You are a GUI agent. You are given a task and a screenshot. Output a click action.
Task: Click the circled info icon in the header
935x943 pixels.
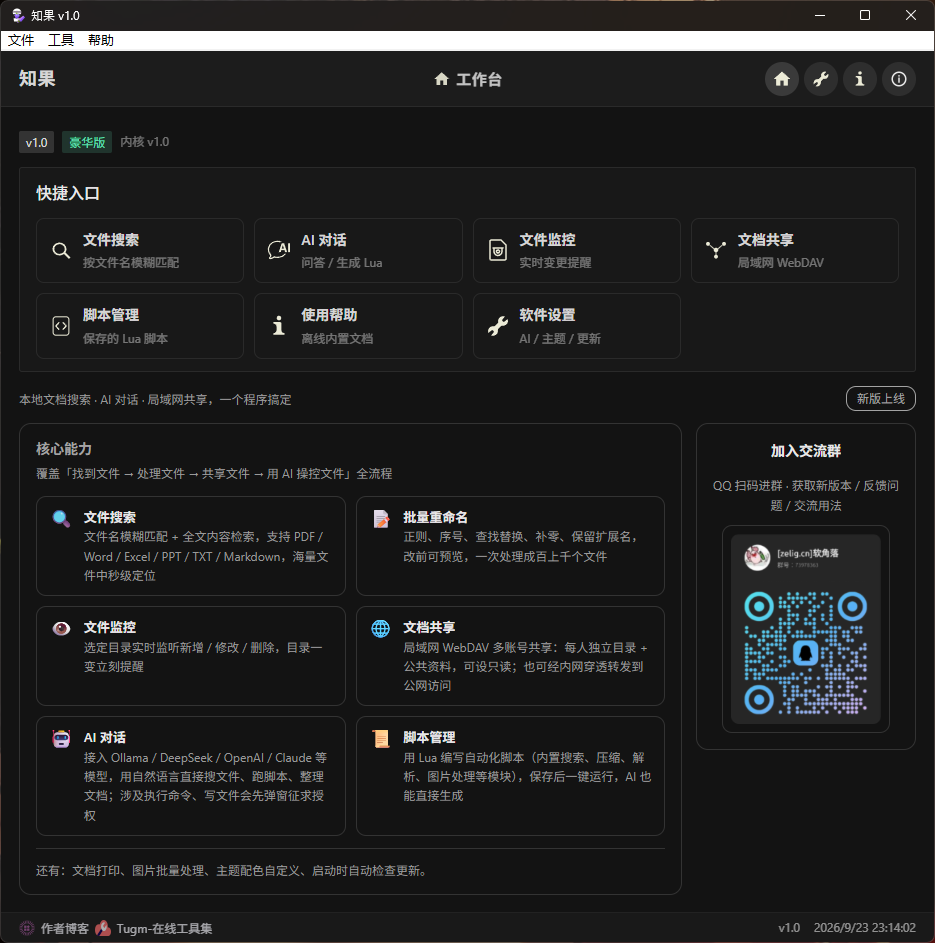click(x=898, y=79)
